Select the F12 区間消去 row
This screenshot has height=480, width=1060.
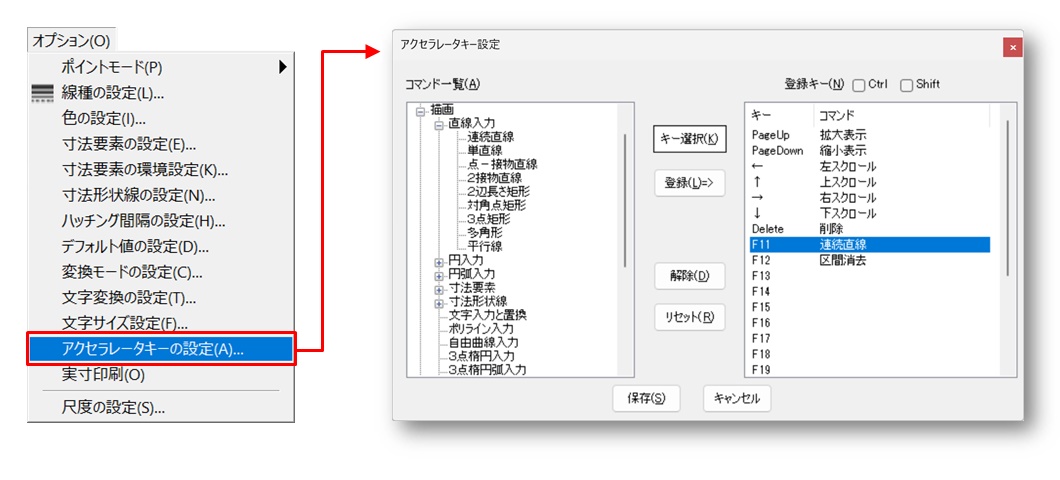pos(842,260)
